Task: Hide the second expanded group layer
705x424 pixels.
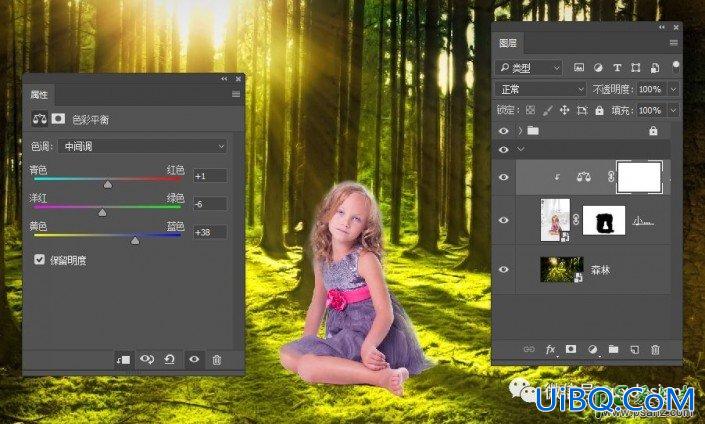Action: click(x=504, y=149)
